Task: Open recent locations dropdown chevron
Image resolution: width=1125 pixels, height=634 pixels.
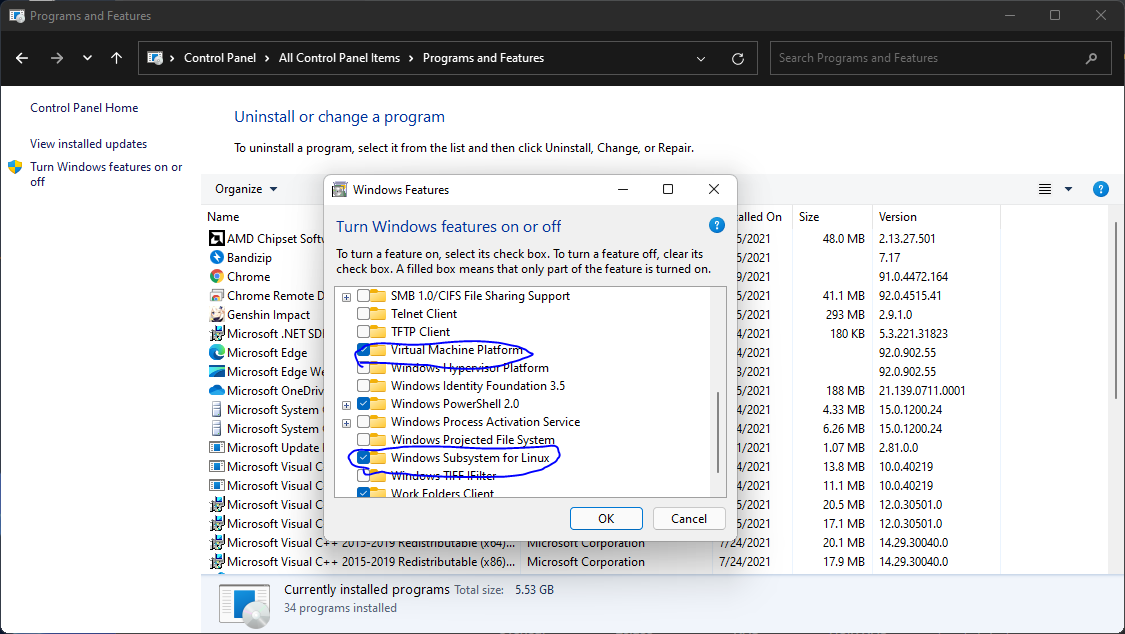Action: pyautogui.click(x=87, y=58)
